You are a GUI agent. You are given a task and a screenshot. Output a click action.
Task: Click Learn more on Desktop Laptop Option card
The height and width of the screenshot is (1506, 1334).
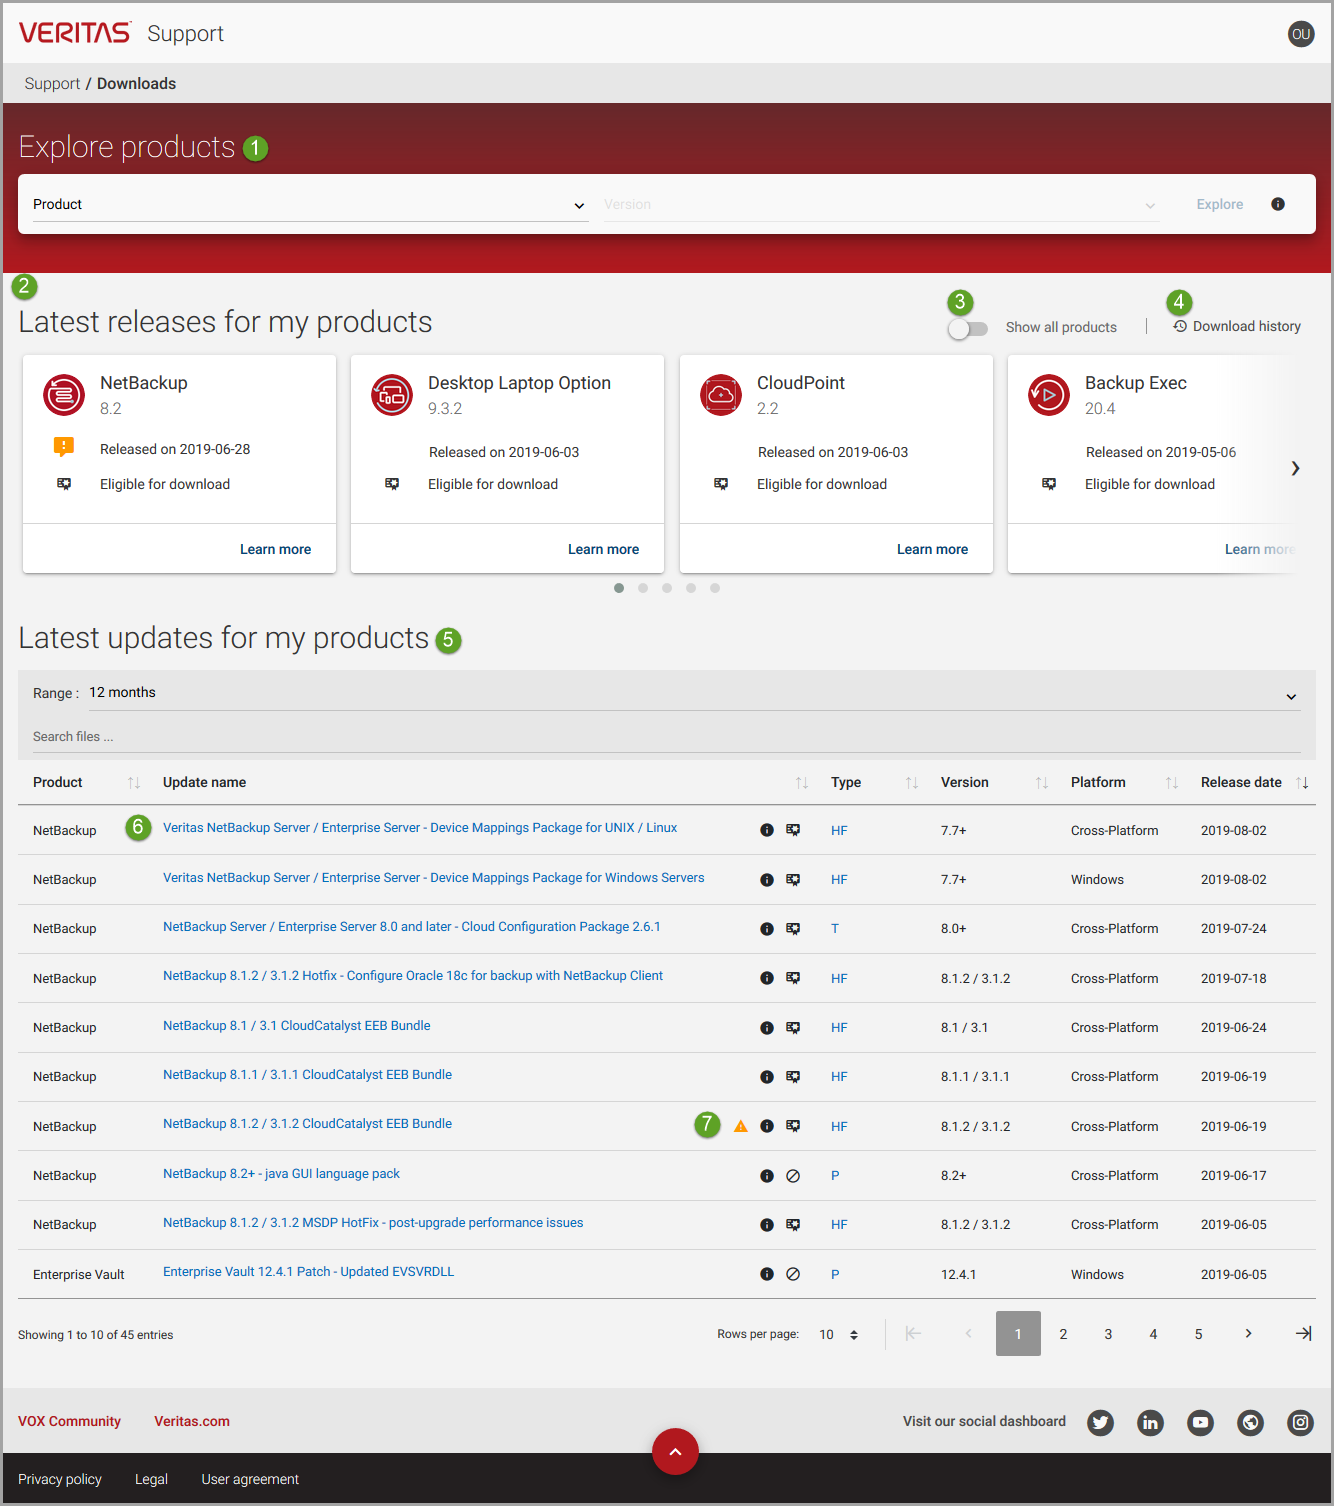pyautogui.click(x=603, y=549)
